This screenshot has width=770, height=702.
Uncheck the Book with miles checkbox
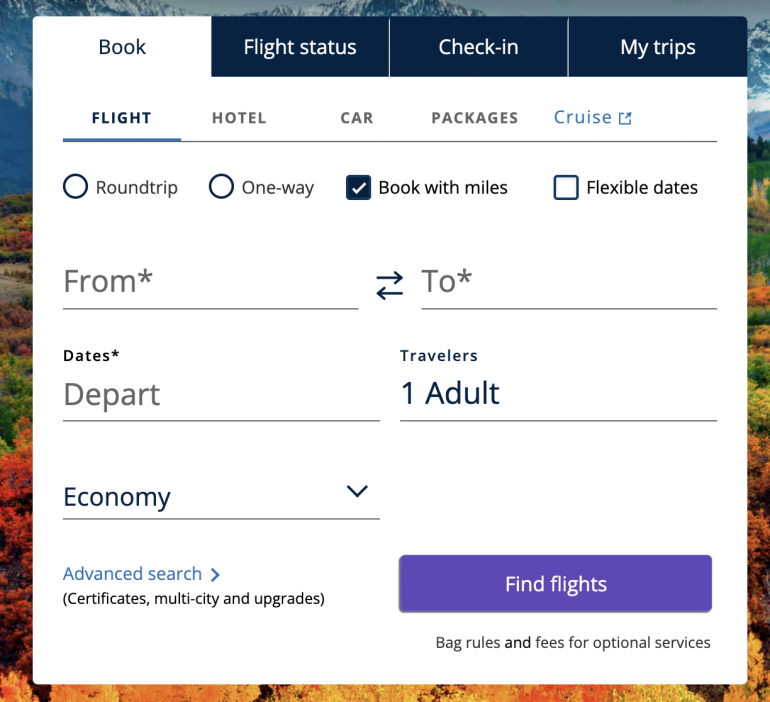358,187
